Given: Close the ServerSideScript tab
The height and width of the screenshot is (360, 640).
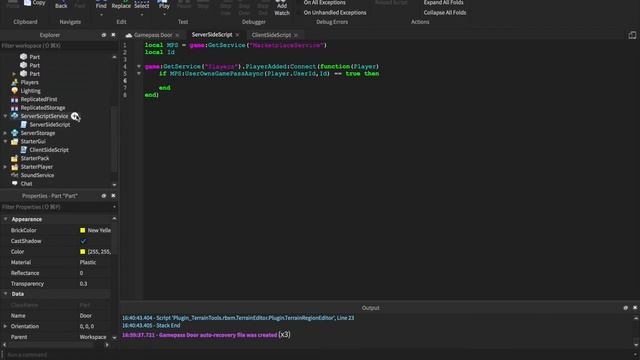Looking at the screenshot, I should tap(237, 35).
